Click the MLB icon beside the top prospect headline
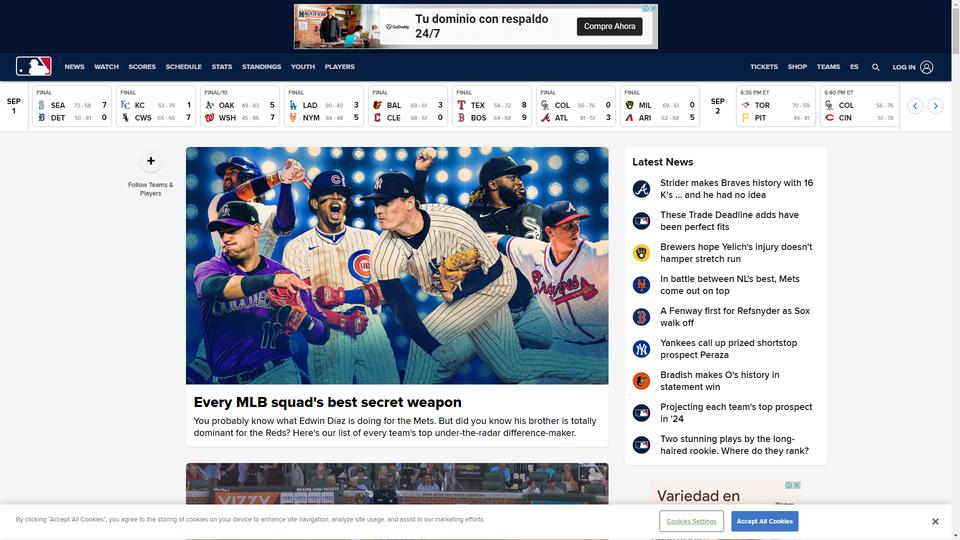 (641, 413)
